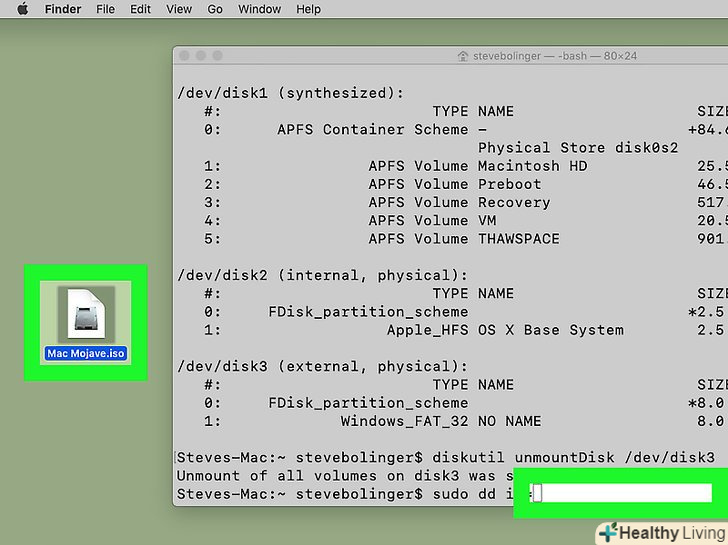Click the Unmount of all volumes line
This screenshot has height=545, width=728.
344,476
